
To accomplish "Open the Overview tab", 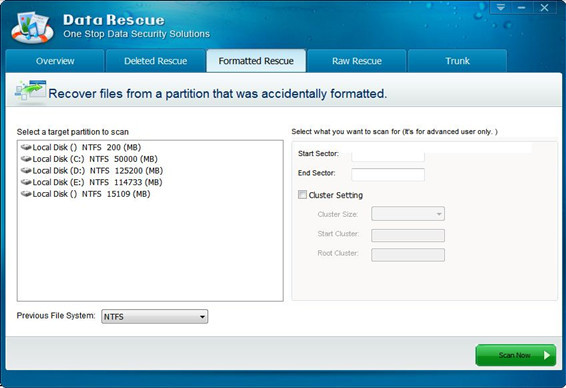I will click(x=55, y=61).
